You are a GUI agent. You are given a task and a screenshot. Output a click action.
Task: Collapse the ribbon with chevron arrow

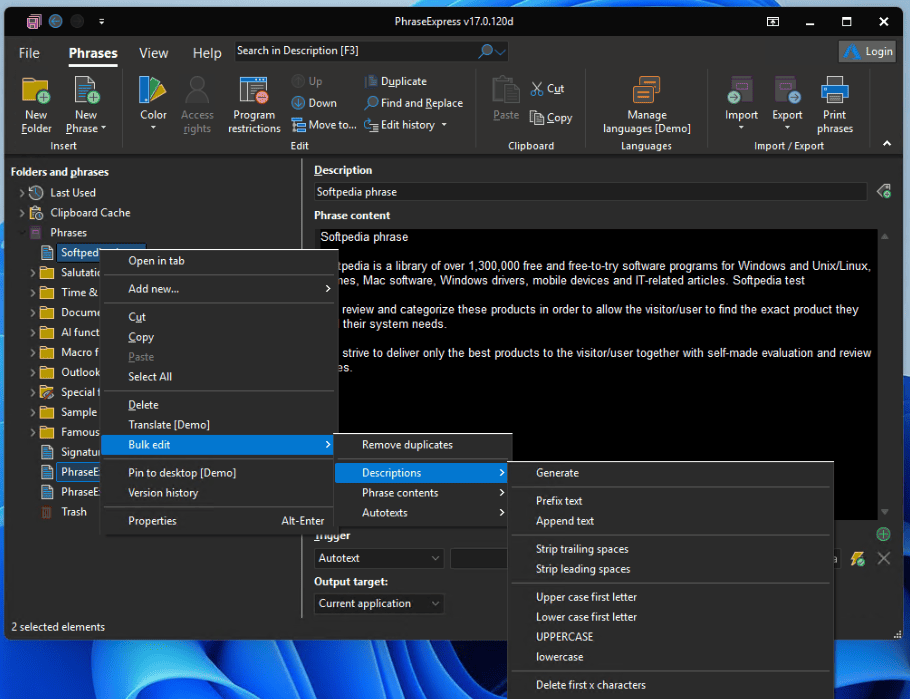click(887, 143)
